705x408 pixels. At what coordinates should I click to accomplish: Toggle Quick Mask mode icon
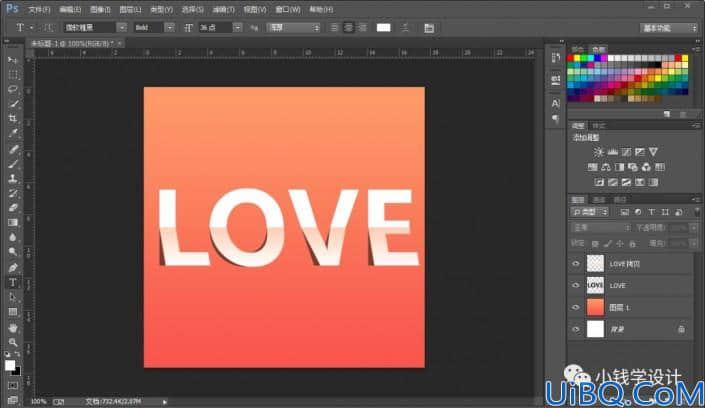13,386
